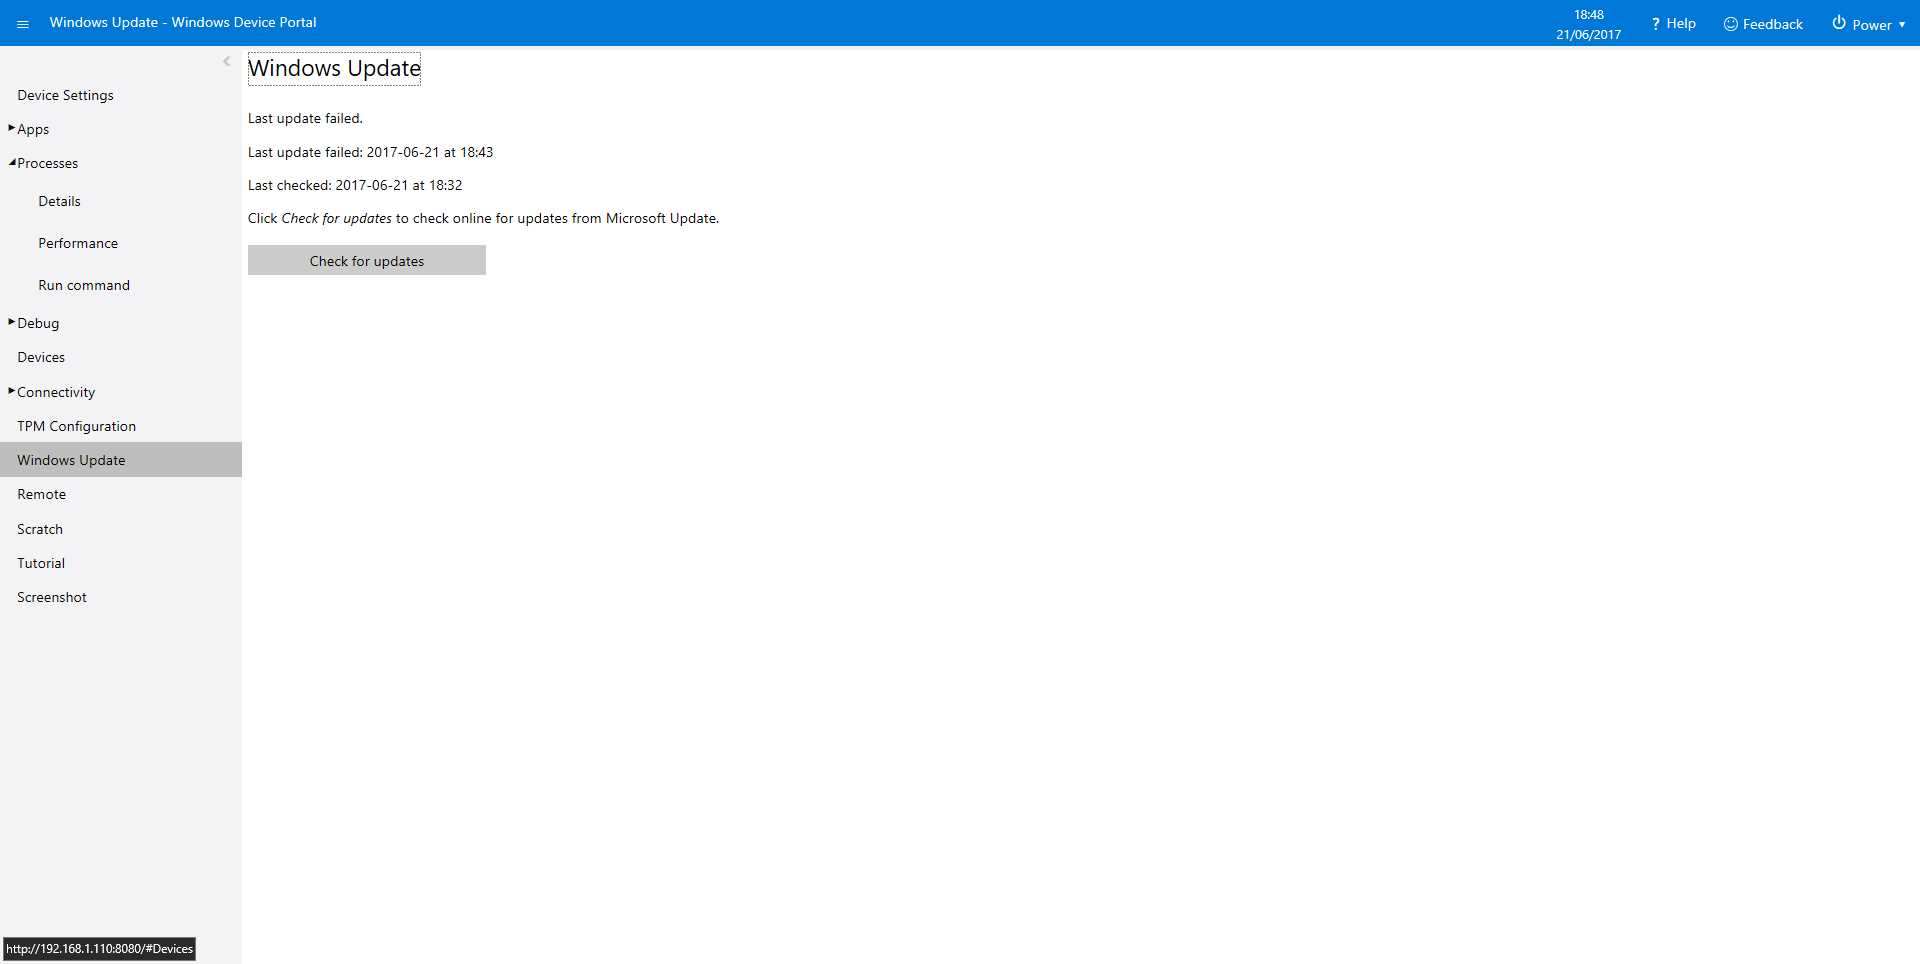This screenshot has height=964, width=1920.
Task: Open the hamburger menu icon
Action: pyautogui.click(x=23, y=24)
